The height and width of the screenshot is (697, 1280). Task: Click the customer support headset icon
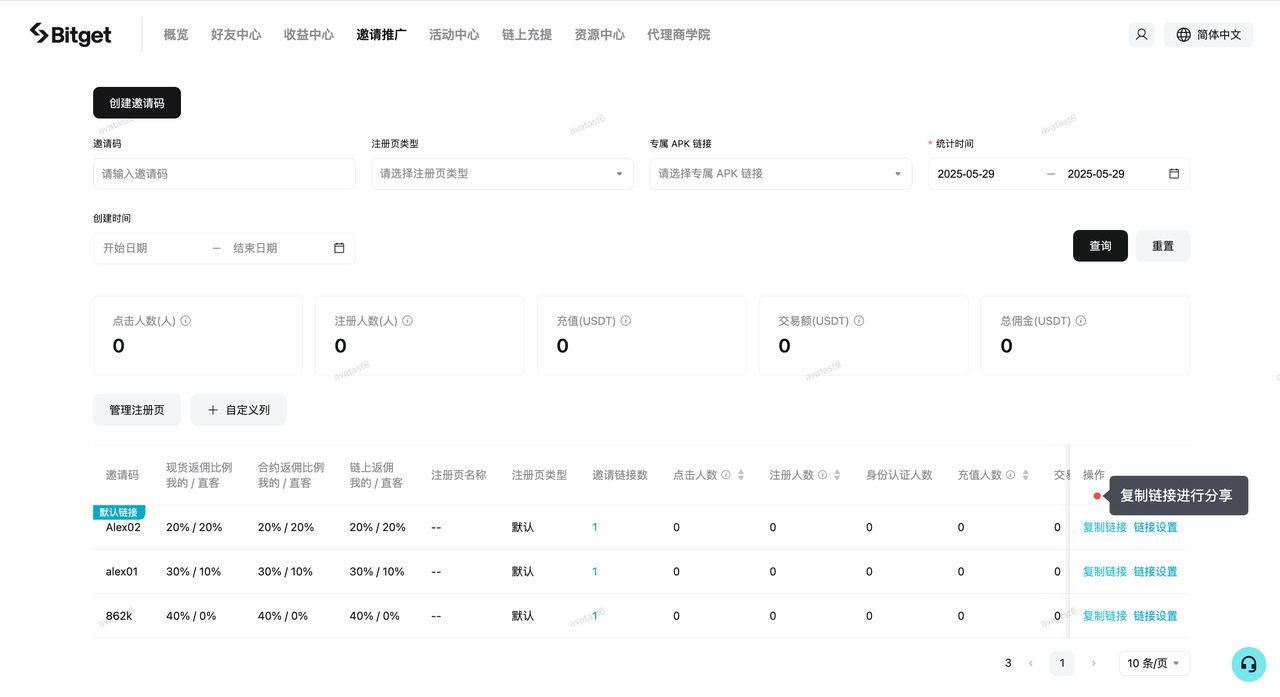coord(1248,663)
